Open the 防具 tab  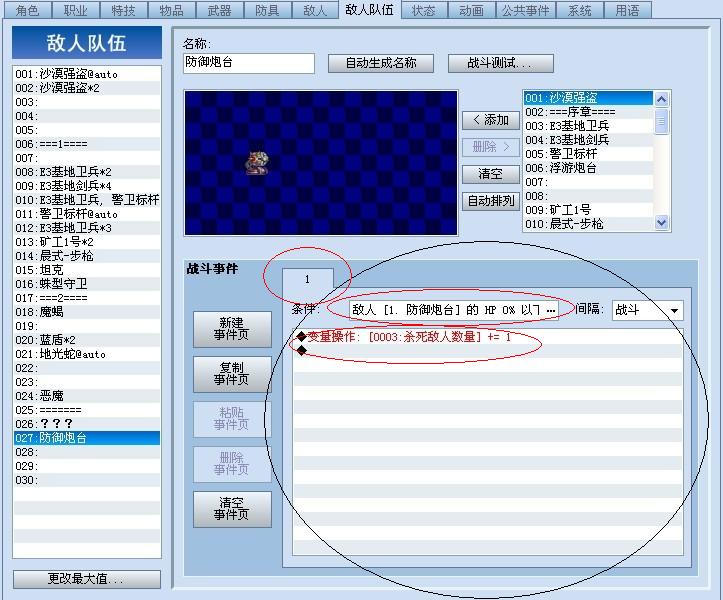(x=267, y=10)
